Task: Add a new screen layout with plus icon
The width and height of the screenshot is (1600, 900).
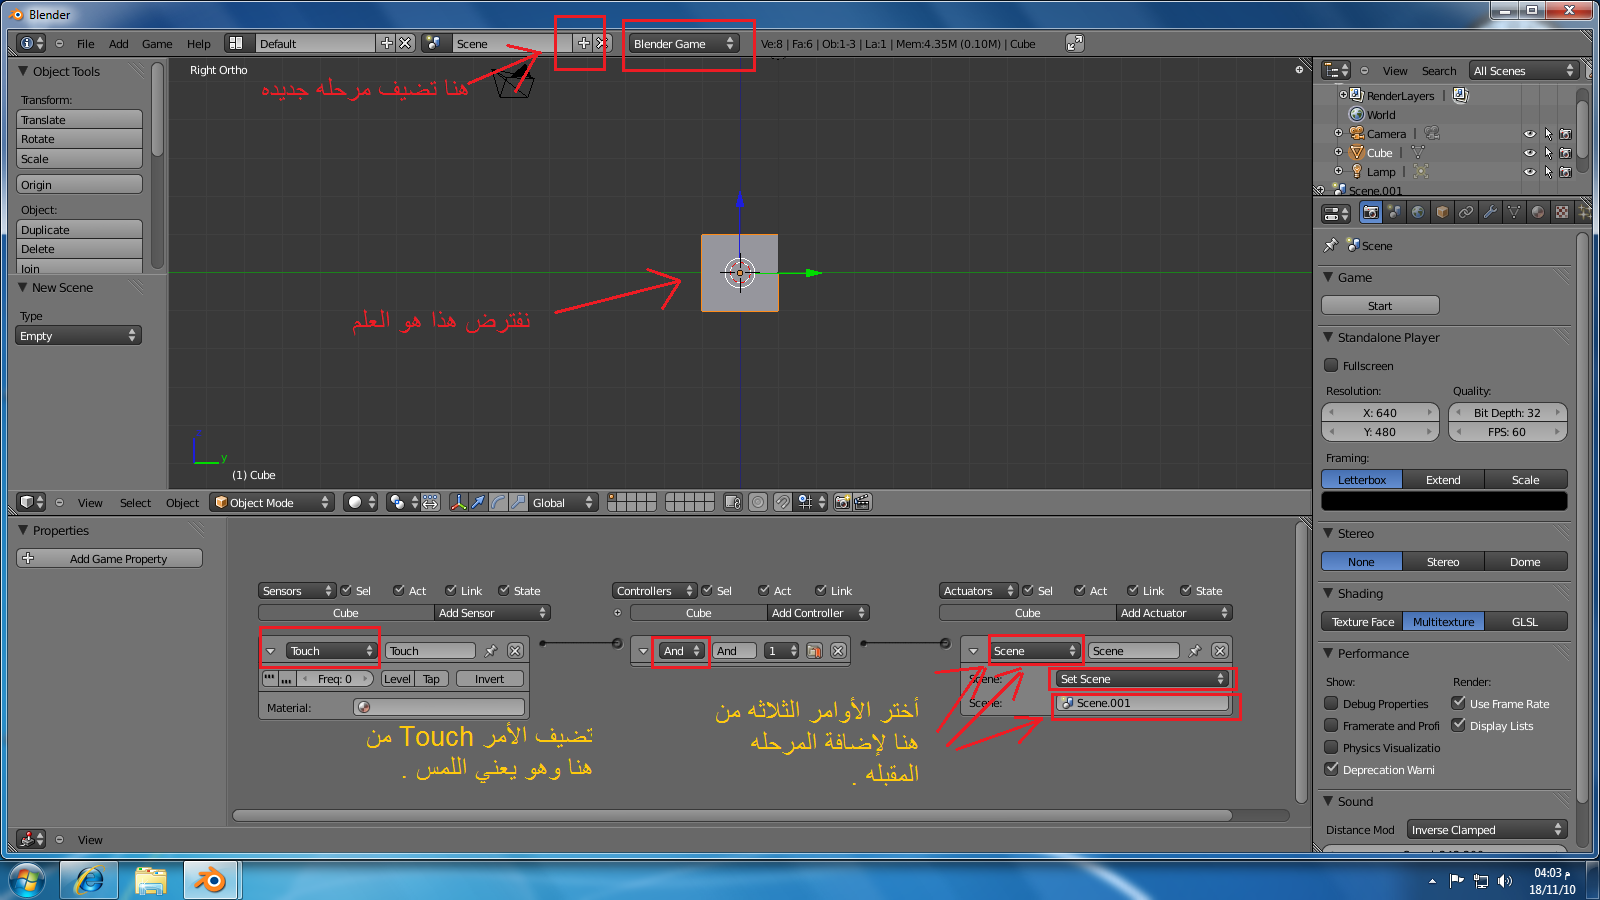Action: point(387,43)
